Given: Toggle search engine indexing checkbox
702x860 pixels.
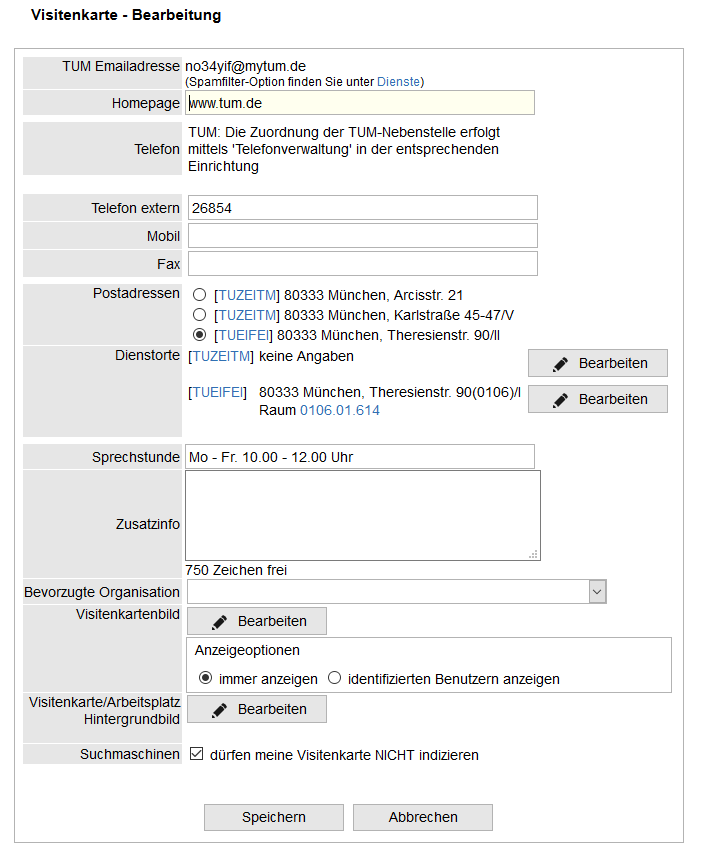Looking at the screenshot, I should pyautogui.click(x=197, y=754).
